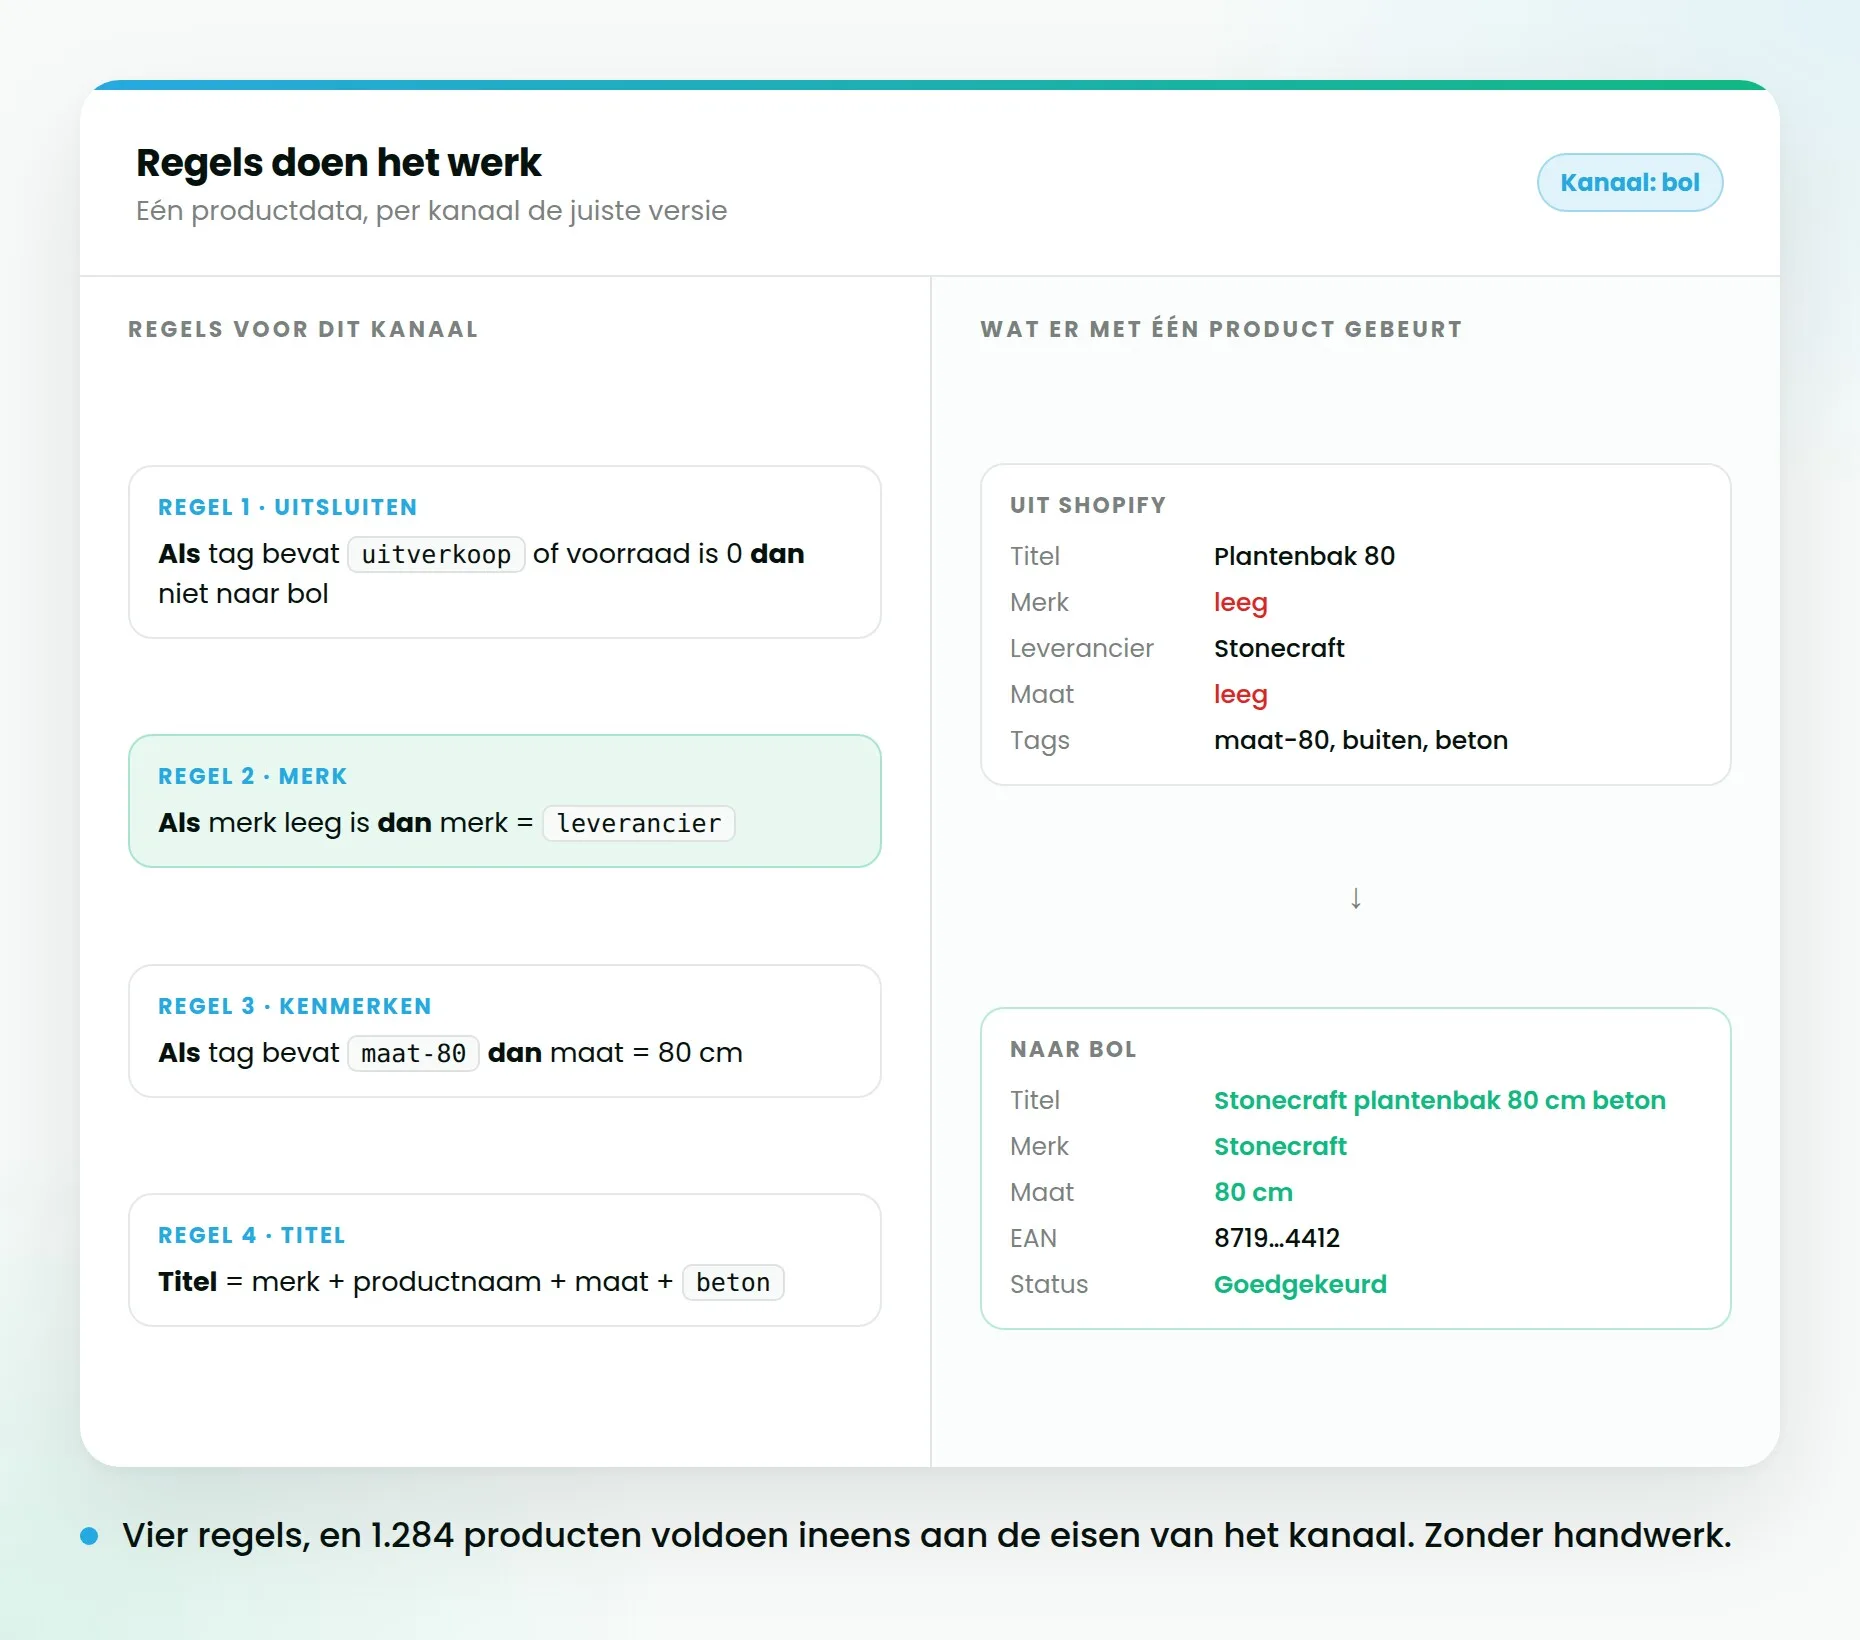Select the highlighted Regel 2 Merk card
The image size is (1860, 1640).
click(x=504, y=801)
